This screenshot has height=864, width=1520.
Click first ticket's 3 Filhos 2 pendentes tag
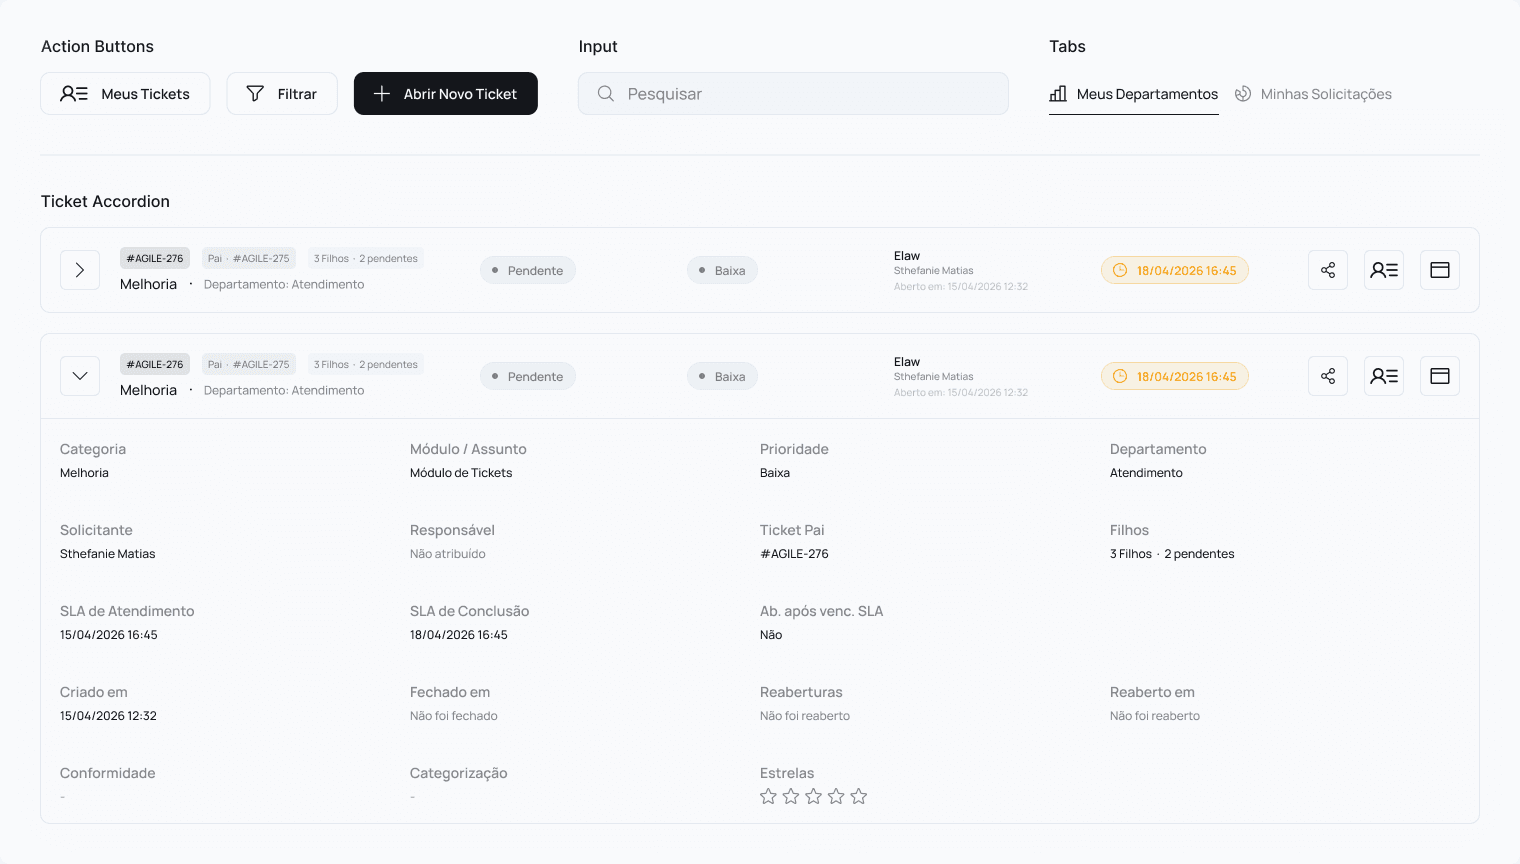pos(366,258)
